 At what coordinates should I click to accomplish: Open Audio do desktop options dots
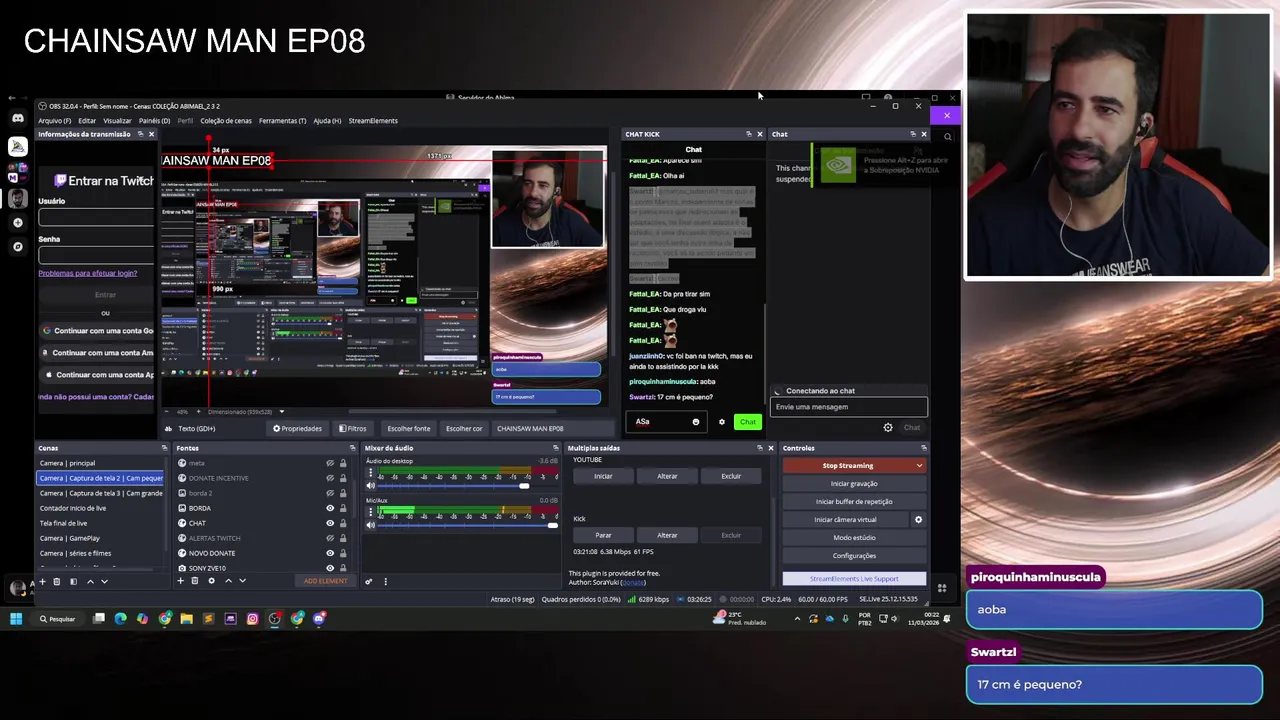click(x=370, y=472)
